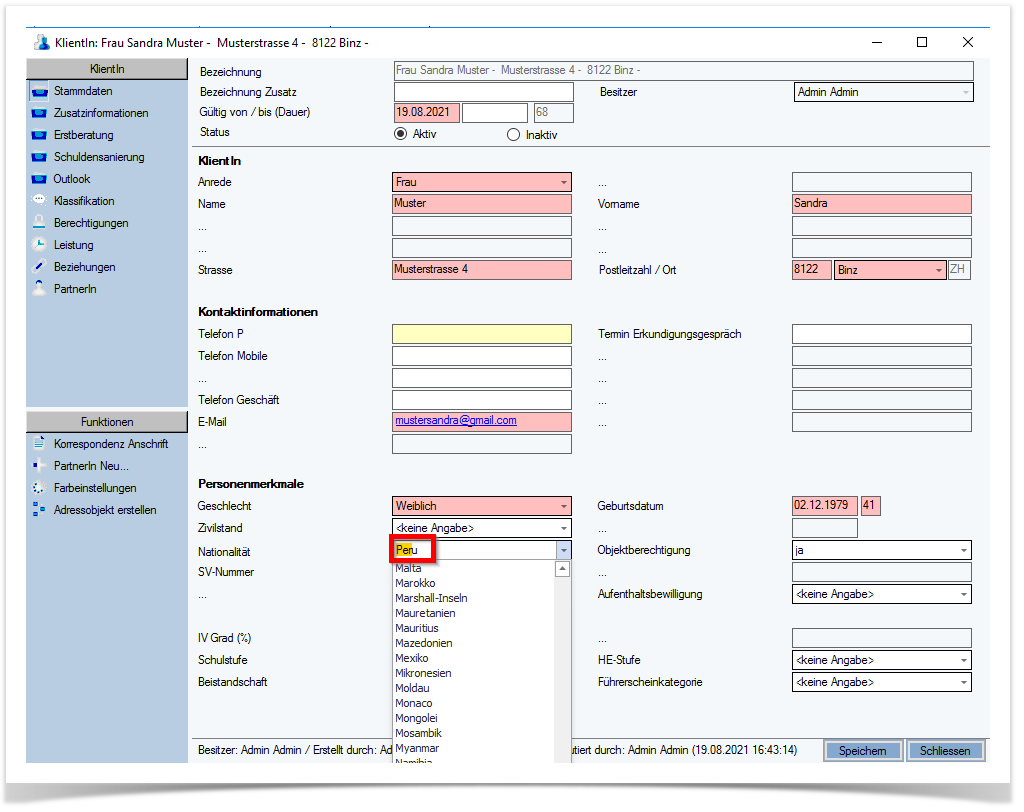Click the Outlook sidebar icon
This screenshot has height=812, width=1024.
tap(39, 179)
